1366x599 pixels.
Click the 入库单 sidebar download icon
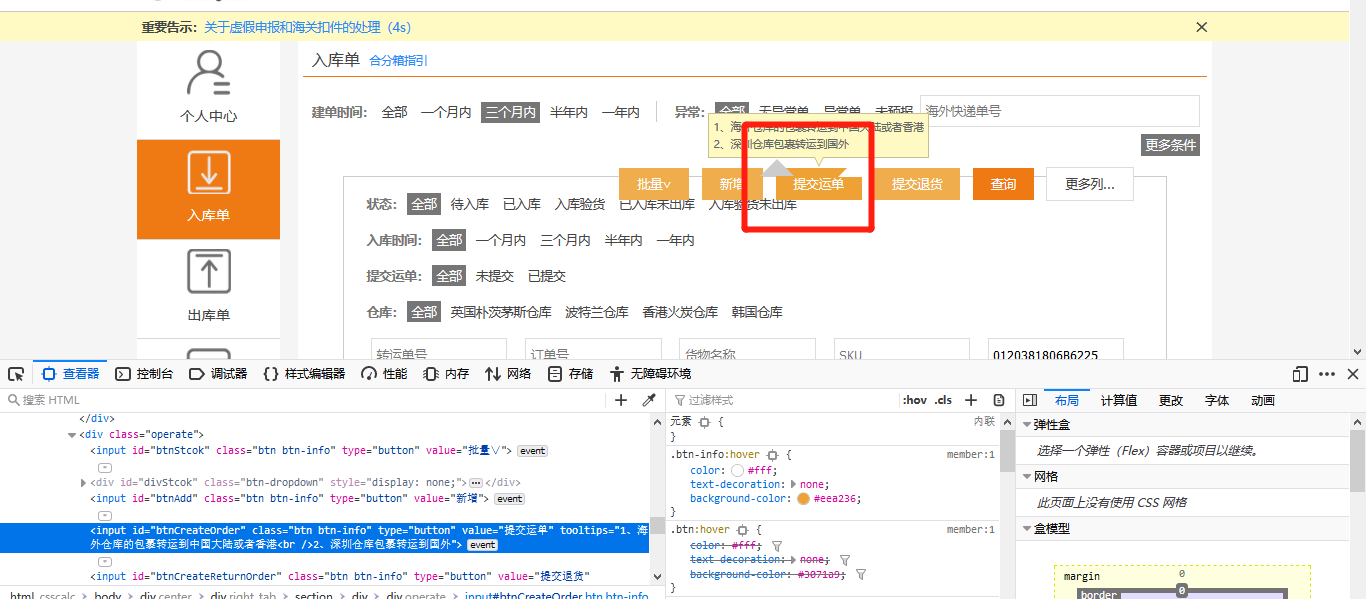(x=209, y=174)
